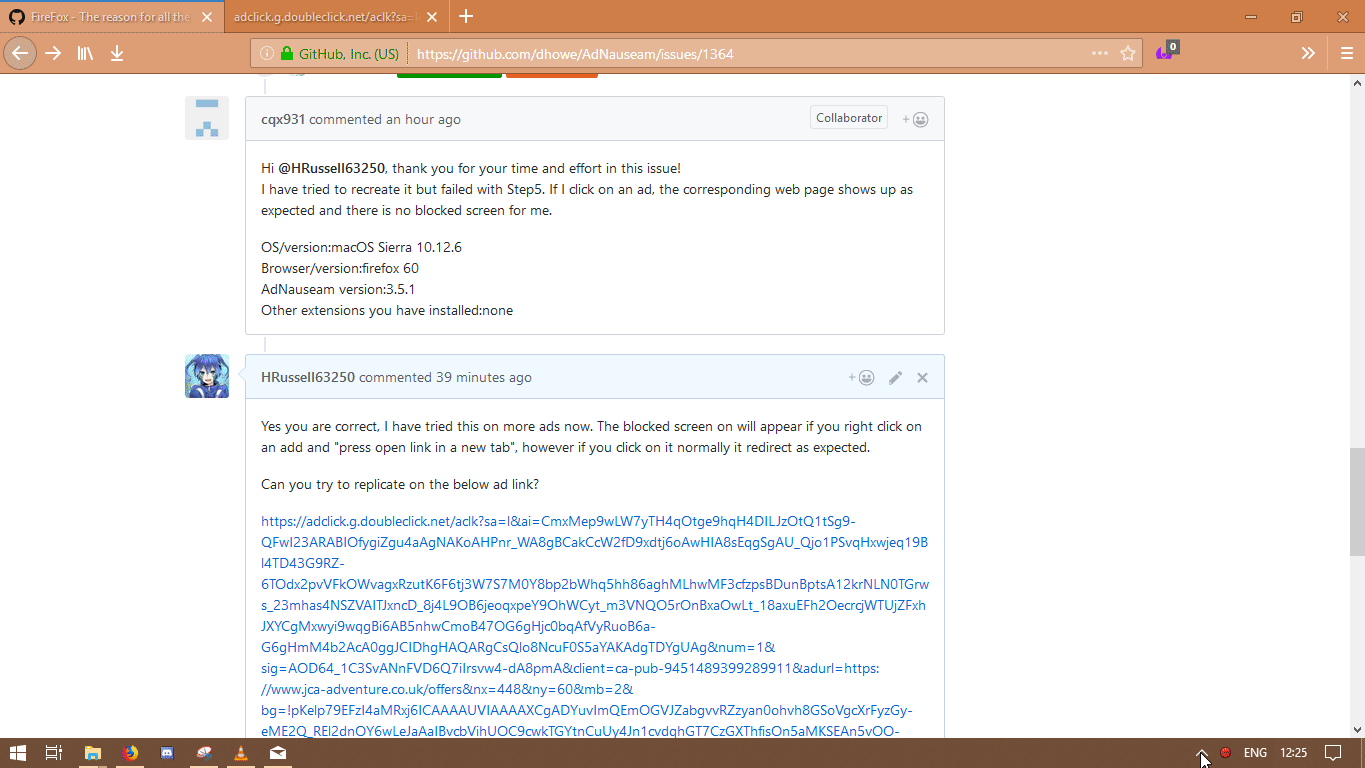
Task: Click the green padlock site security icon
Action: (289, 53)
